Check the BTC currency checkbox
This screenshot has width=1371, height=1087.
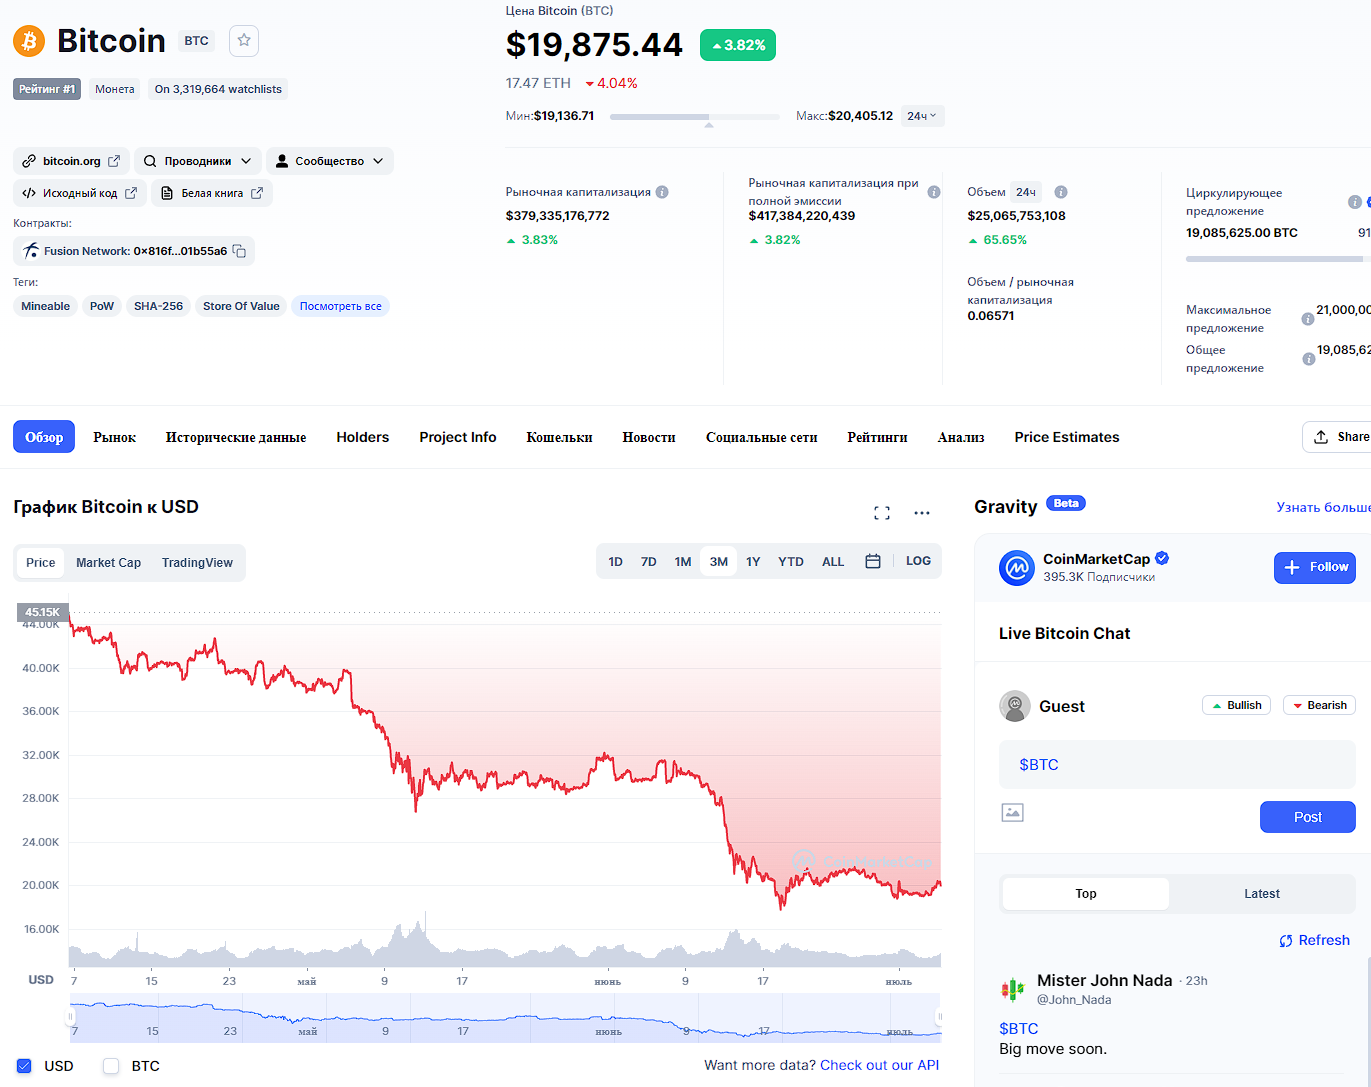click(111, 1066)
